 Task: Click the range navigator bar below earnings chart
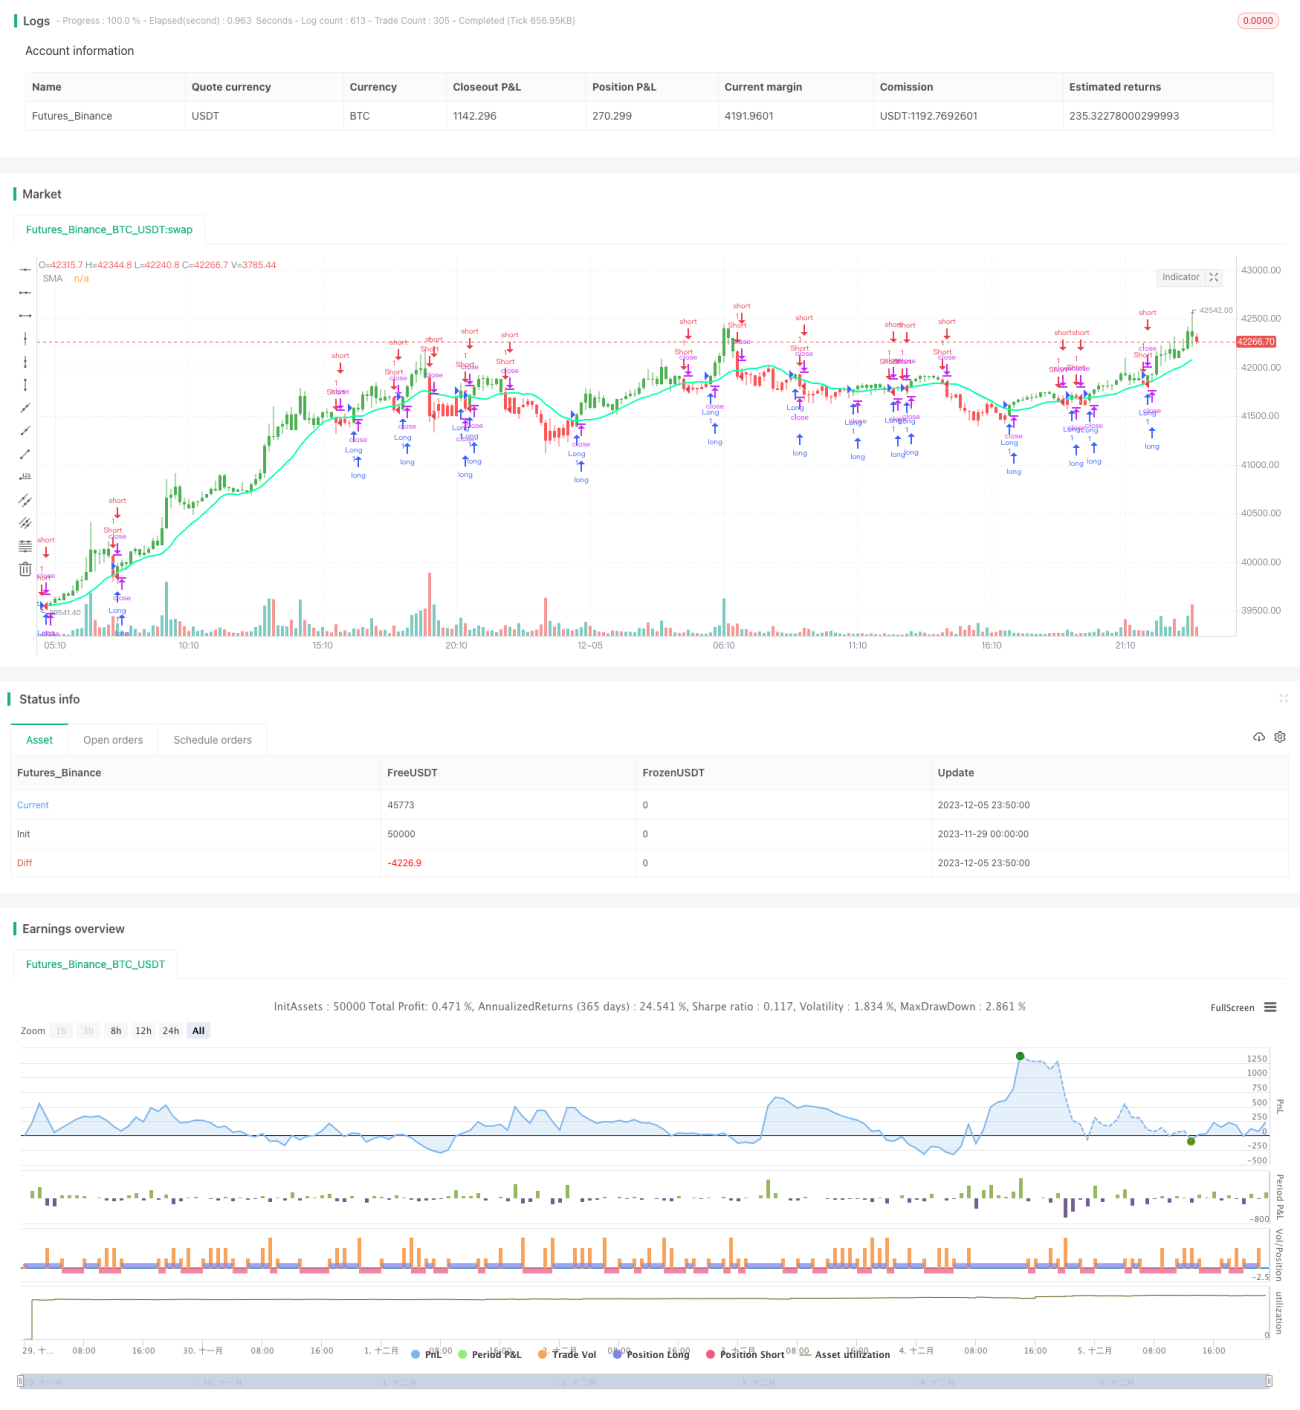click(x=645, y=1381)
